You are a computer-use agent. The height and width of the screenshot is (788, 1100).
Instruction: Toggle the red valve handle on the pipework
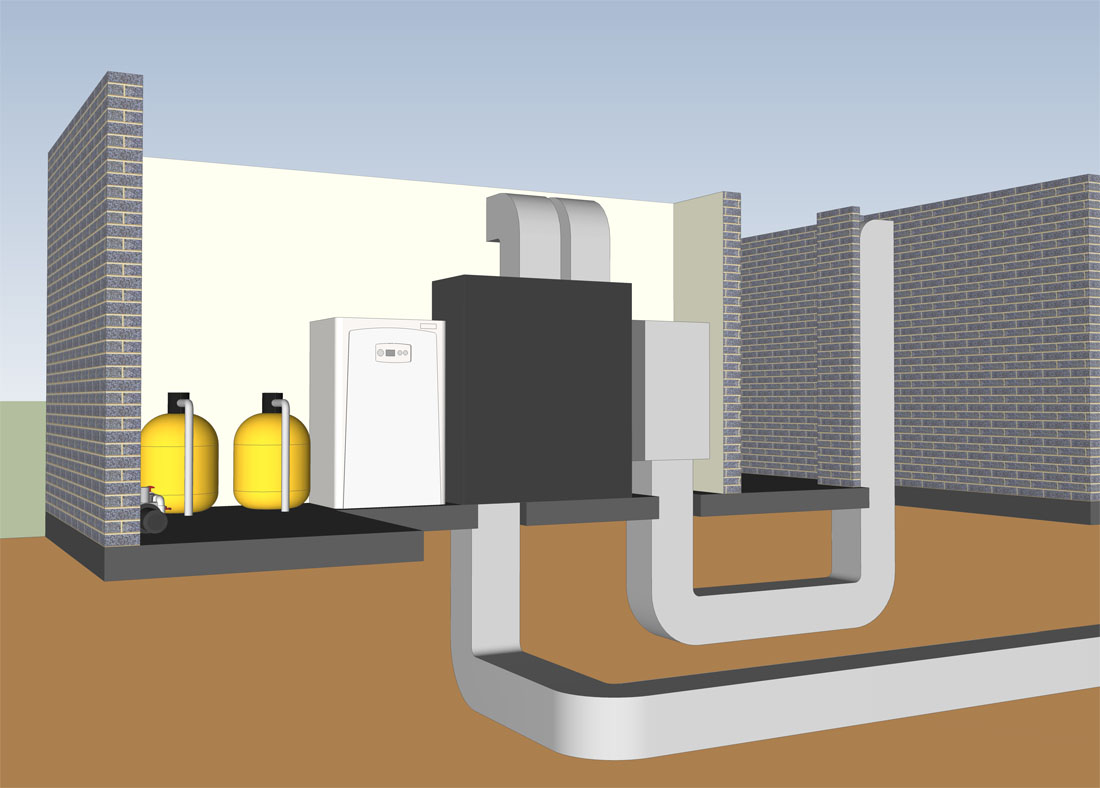[150, 489]
